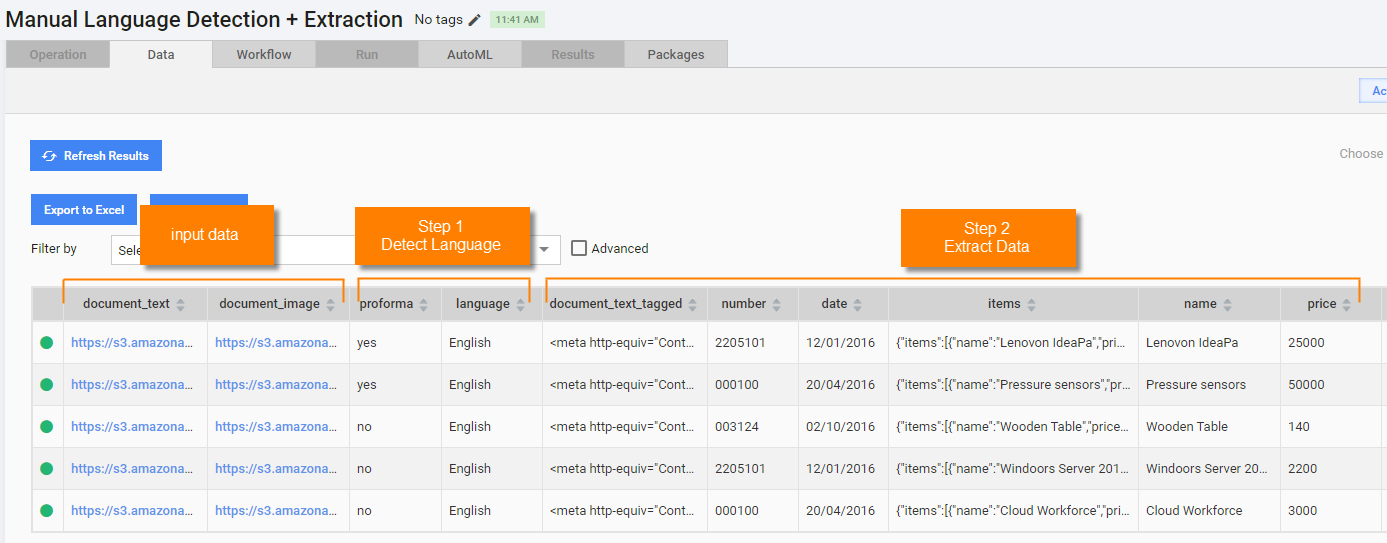
Task: Edit tags with the pencil icon
Action: pyautogui.click(x=475, y=20)
